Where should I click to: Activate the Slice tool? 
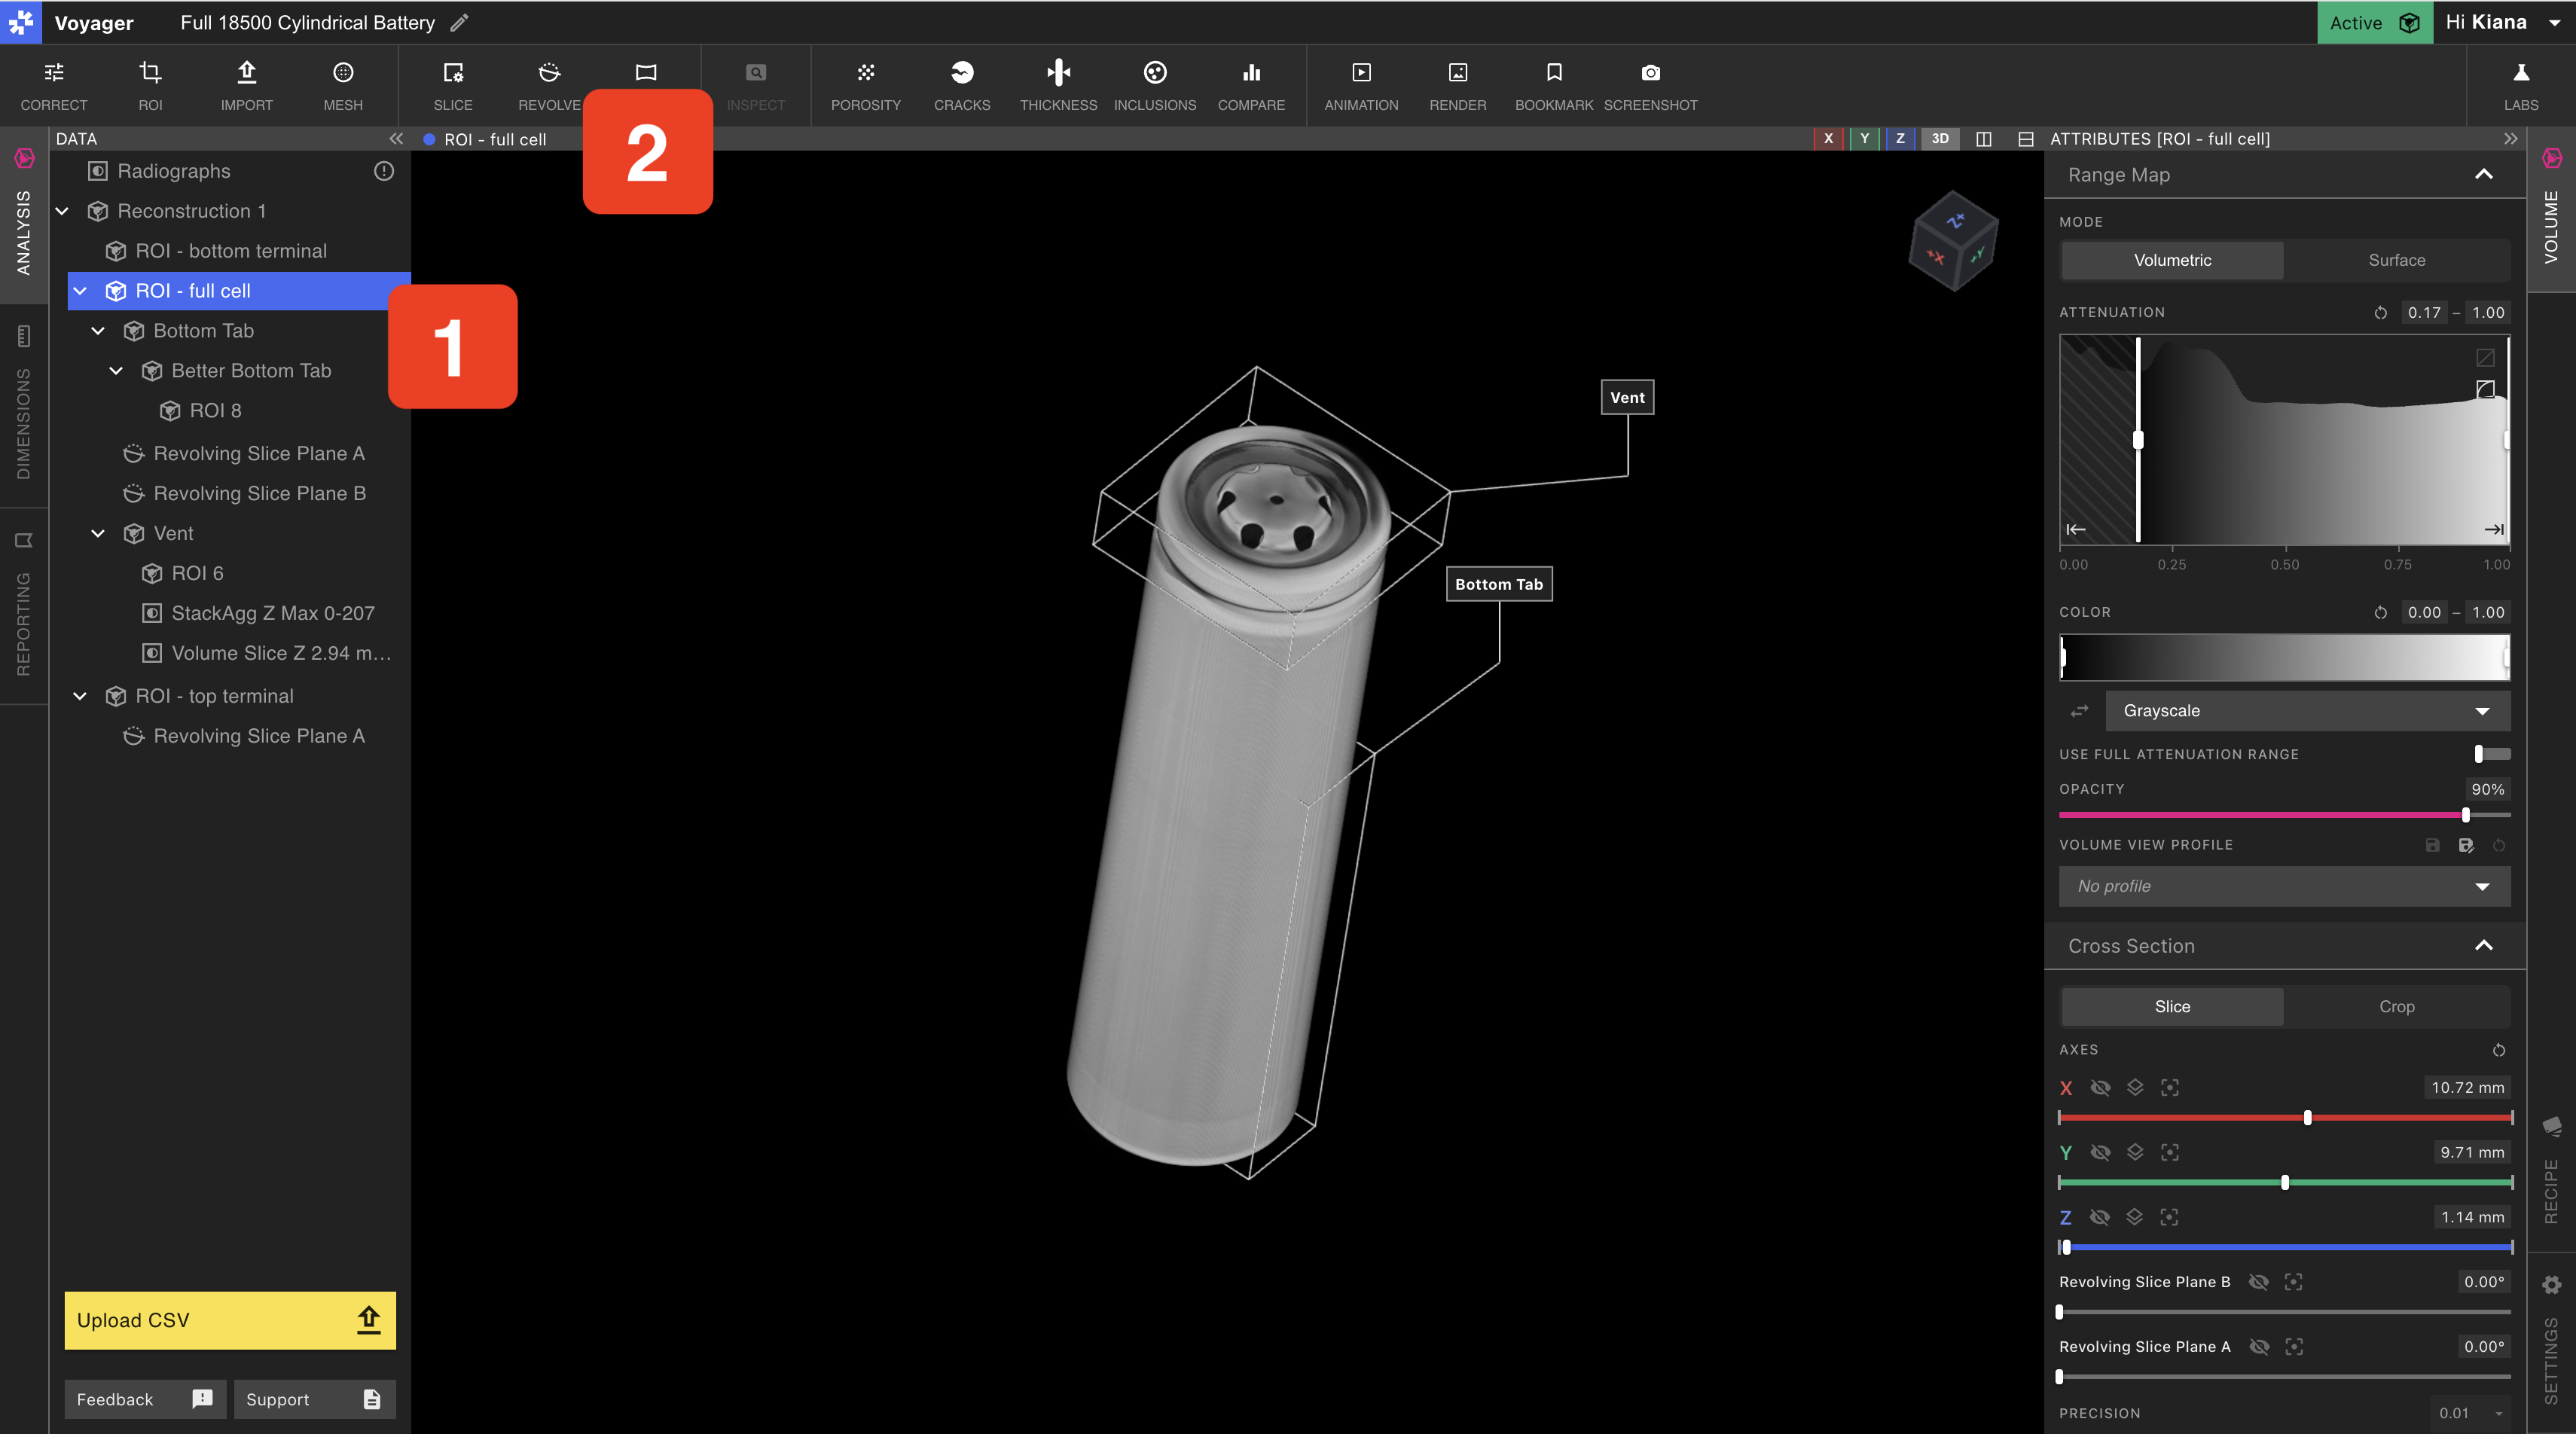[453, 86]
